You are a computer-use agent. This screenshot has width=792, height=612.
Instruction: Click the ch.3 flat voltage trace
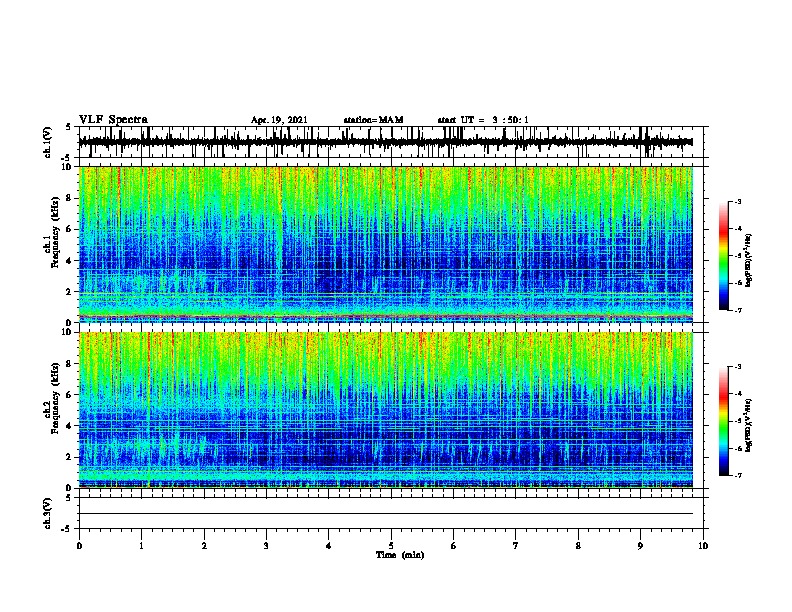point(386,514)
